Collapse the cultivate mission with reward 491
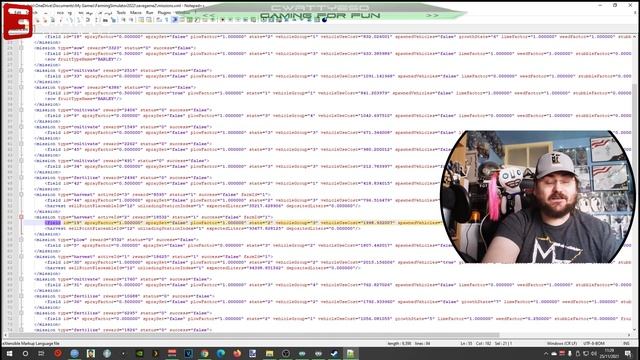640x360 pixels. pos(21,161)
